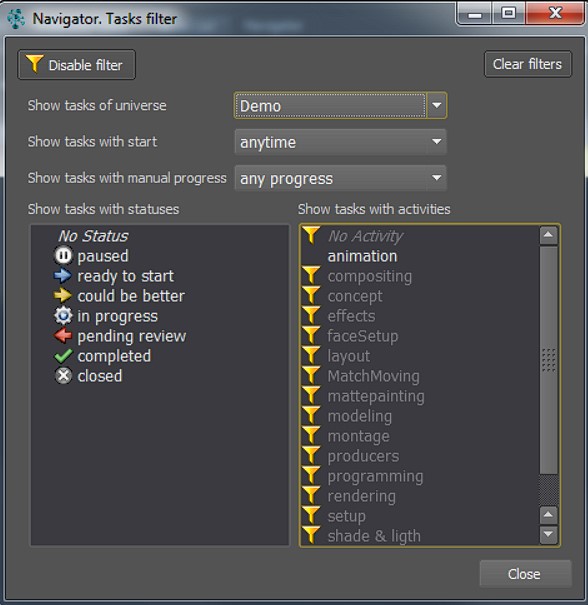Screen dimensions: 588x605
Task: Click the green completed checkmark icon
Action: click(63, 356)
